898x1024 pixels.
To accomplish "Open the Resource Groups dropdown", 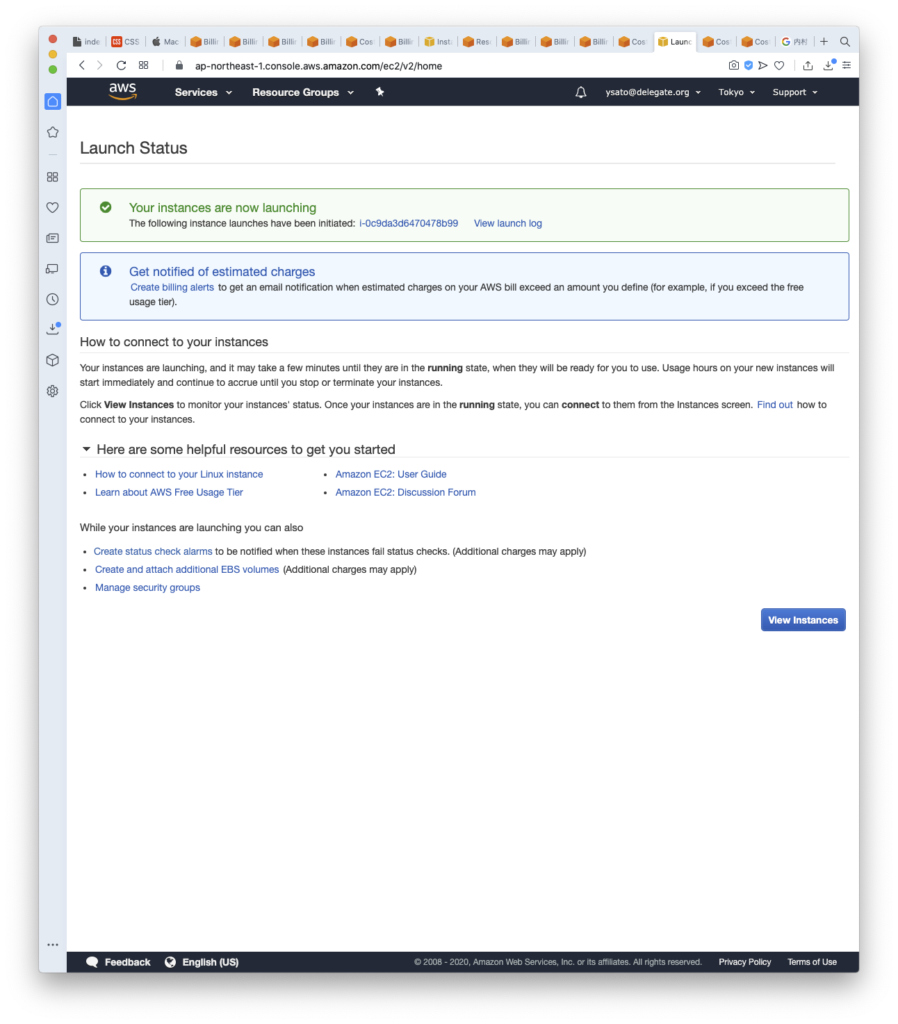I will click(302, 92).
